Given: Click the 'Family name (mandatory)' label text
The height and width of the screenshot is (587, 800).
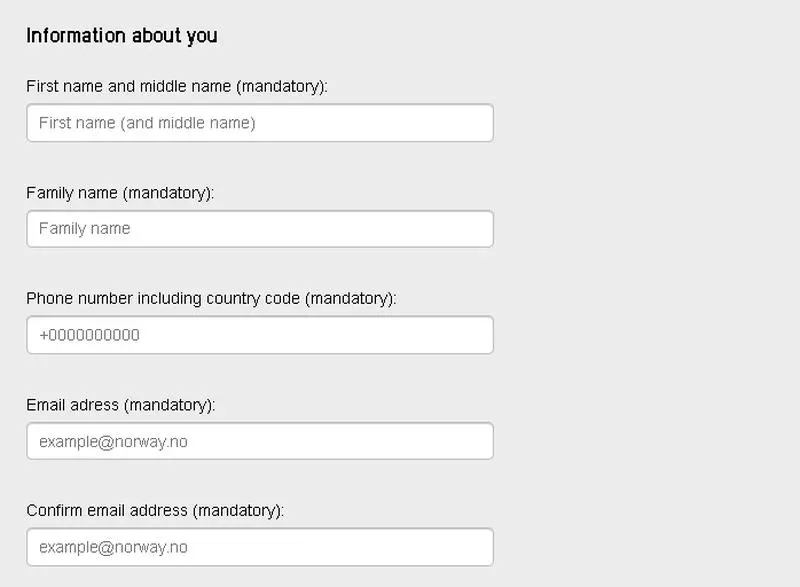Looking at the screenshot, I should (x=120, y=193).
